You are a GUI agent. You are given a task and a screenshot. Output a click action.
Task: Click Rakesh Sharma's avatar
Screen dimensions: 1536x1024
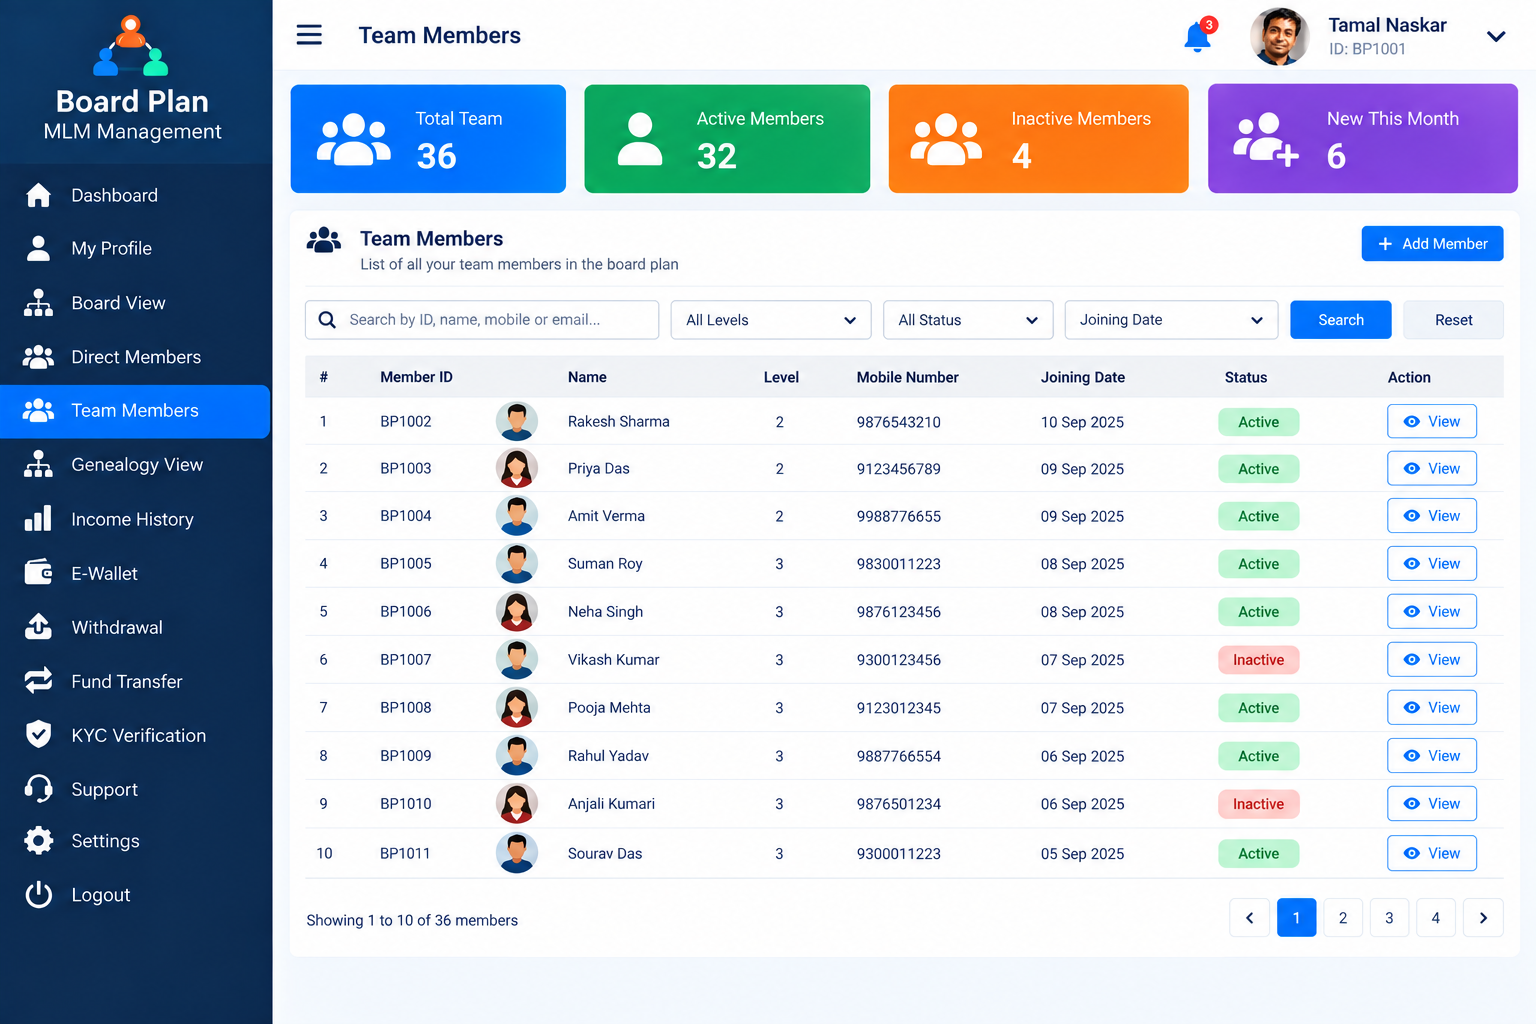[517, 422]
